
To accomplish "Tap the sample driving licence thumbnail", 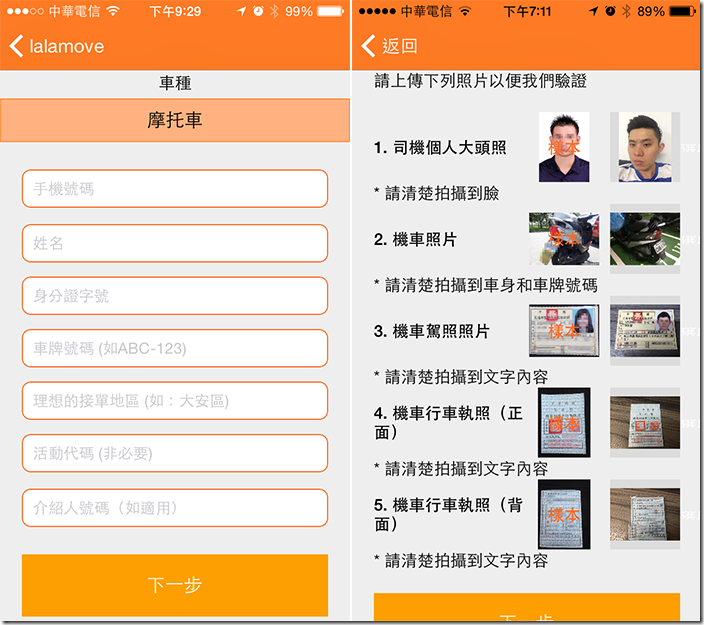I will pyautogui.click(x=564, y=331).
